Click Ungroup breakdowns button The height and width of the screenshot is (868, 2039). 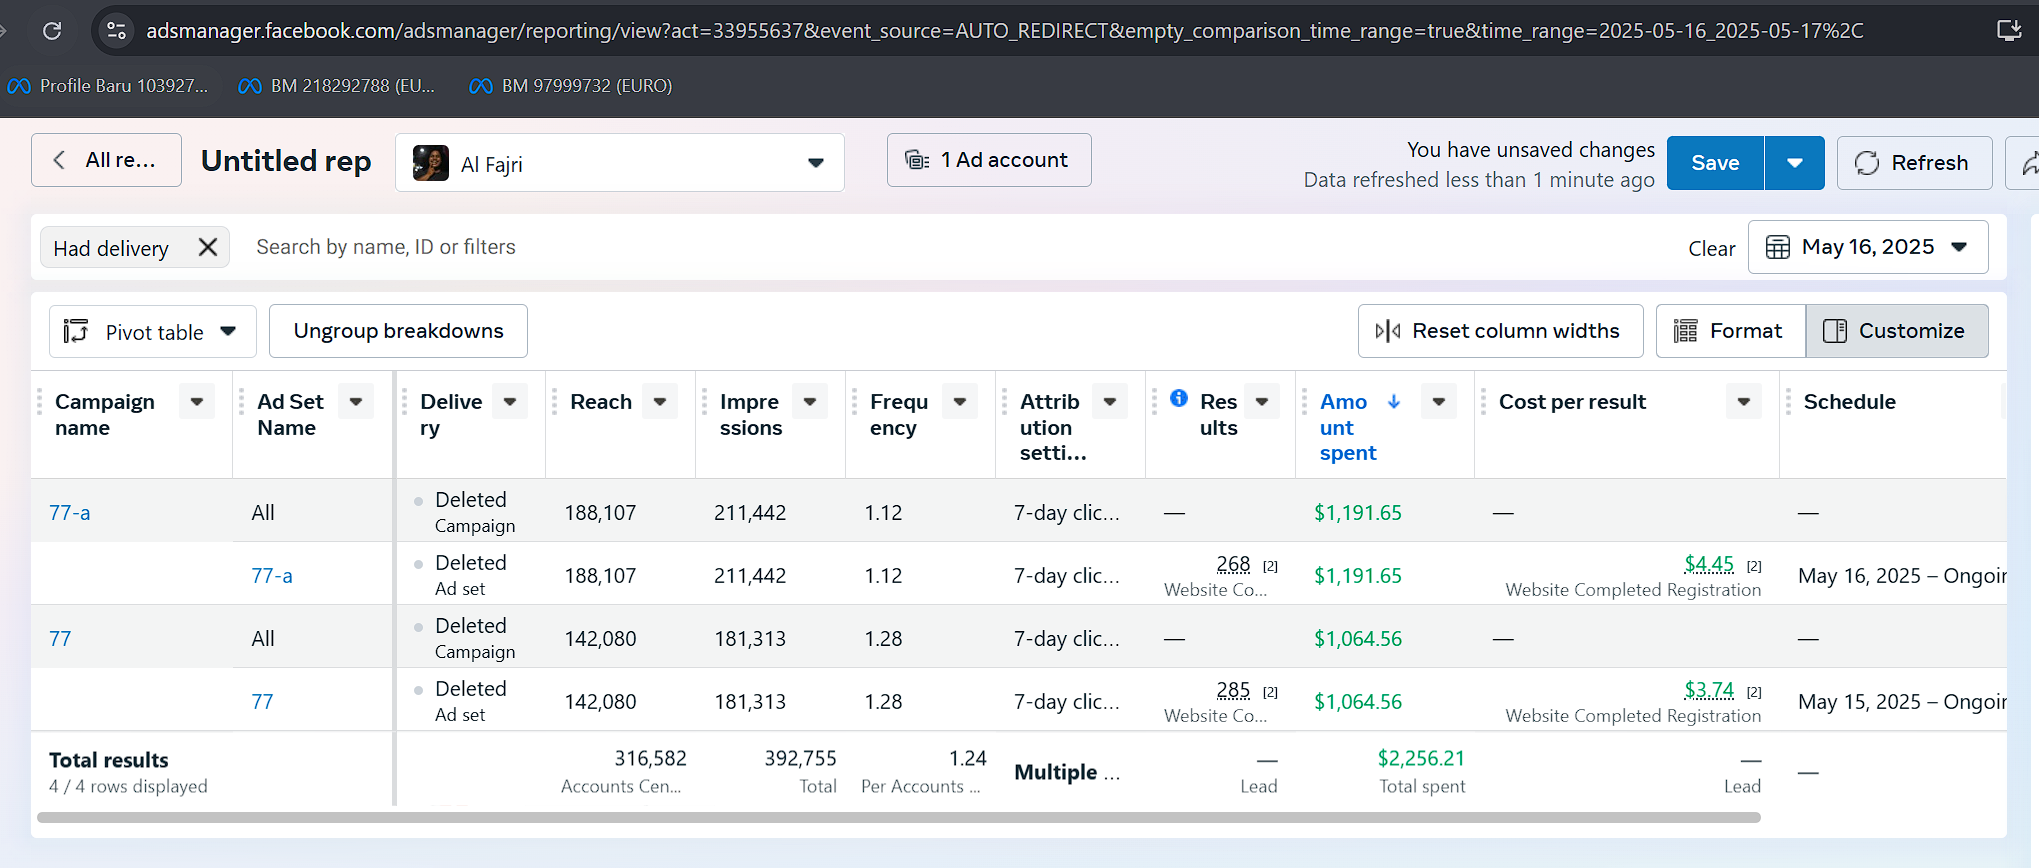pyautogui.click(x=398, y=331)
